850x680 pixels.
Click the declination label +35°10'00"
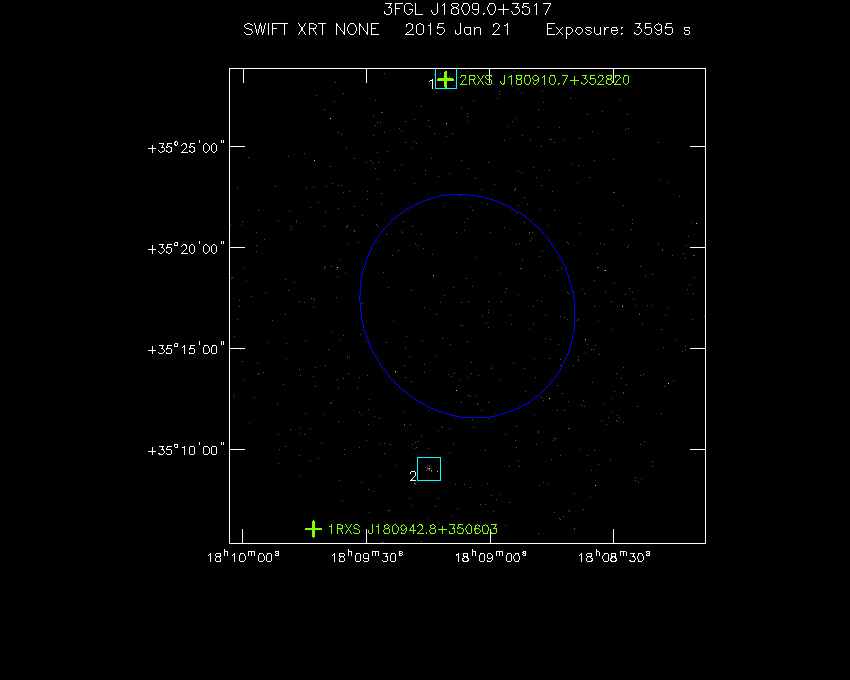[x=186, y=451]
